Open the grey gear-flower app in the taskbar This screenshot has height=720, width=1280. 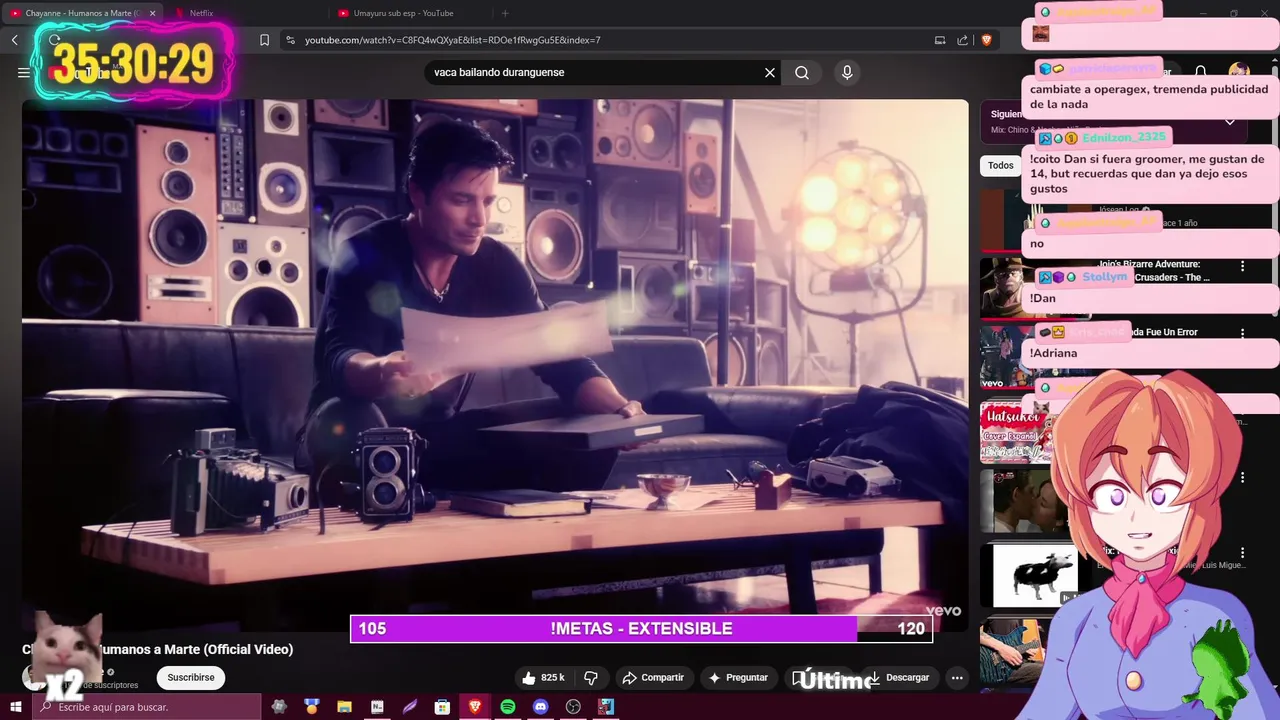[x=279, y=707]
